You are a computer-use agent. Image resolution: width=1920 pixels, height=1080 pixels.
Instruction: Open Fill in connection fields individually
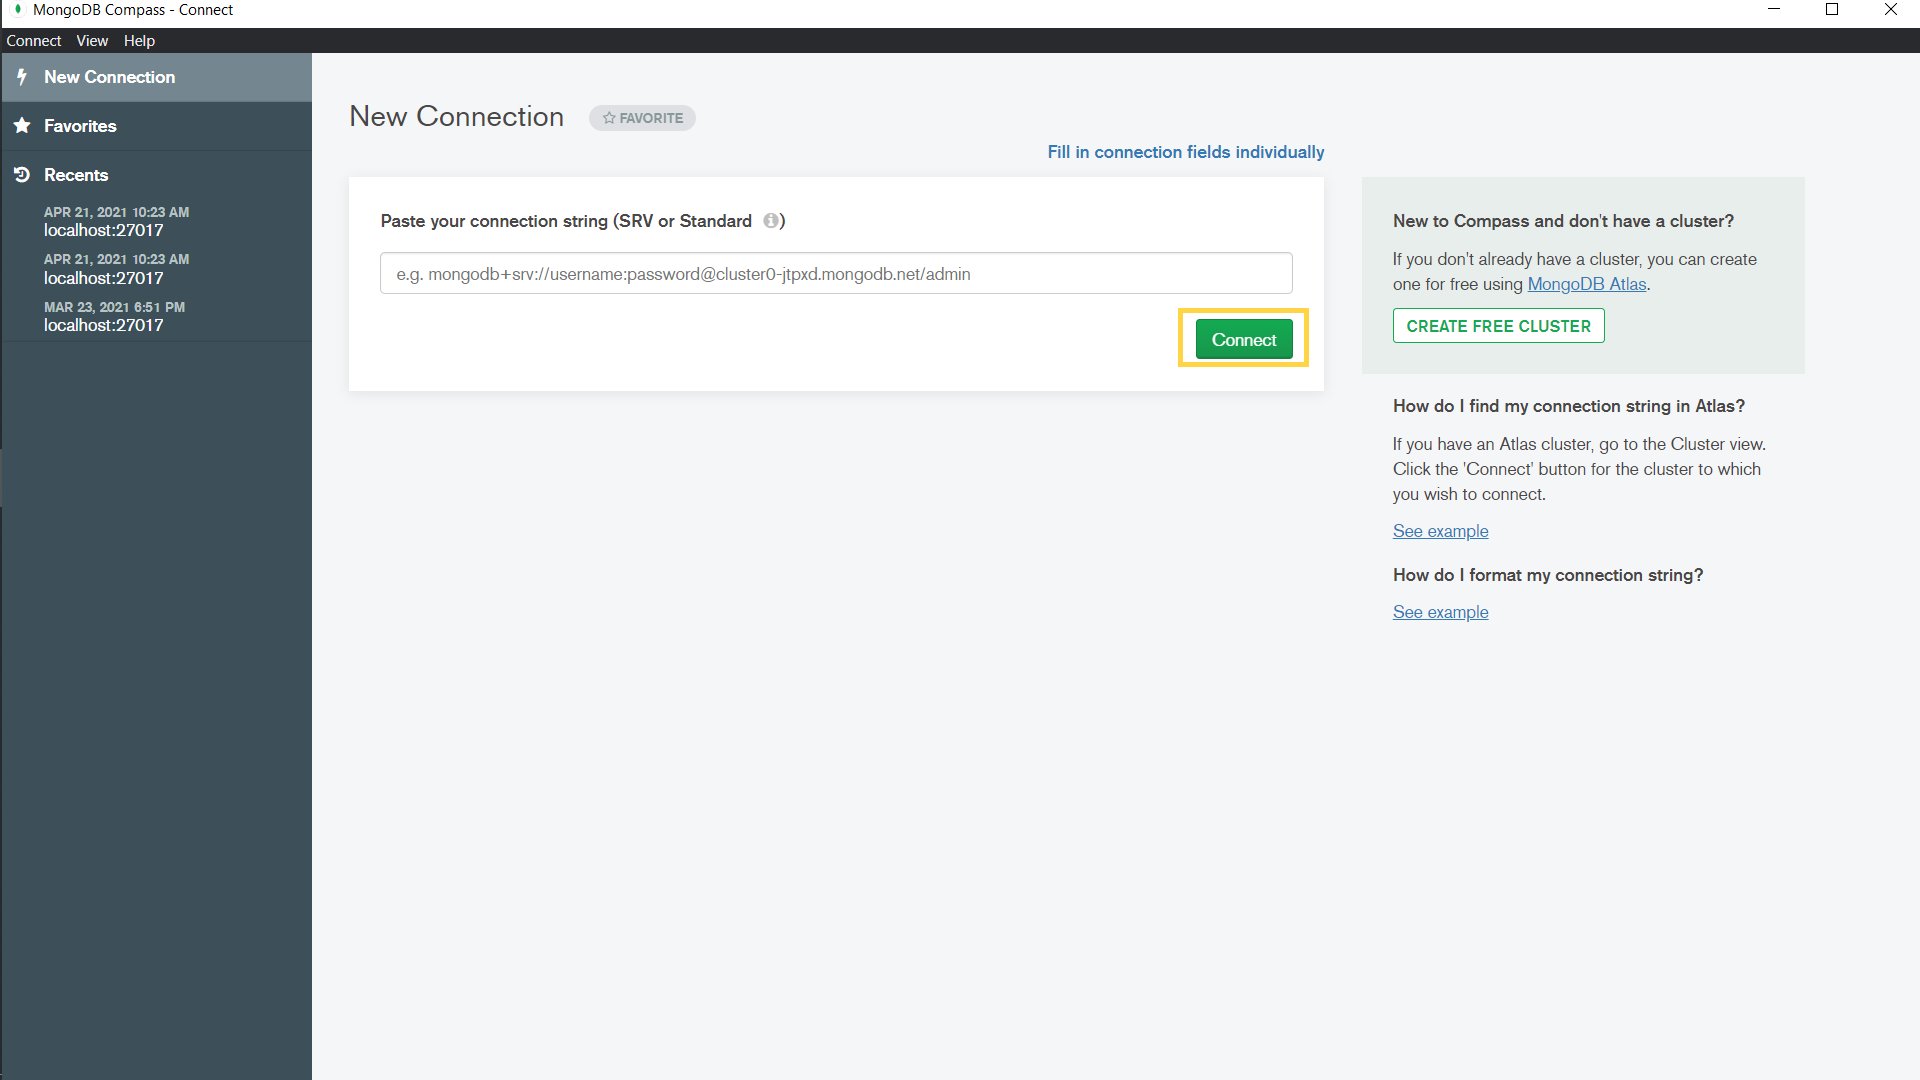point(1185,152)
